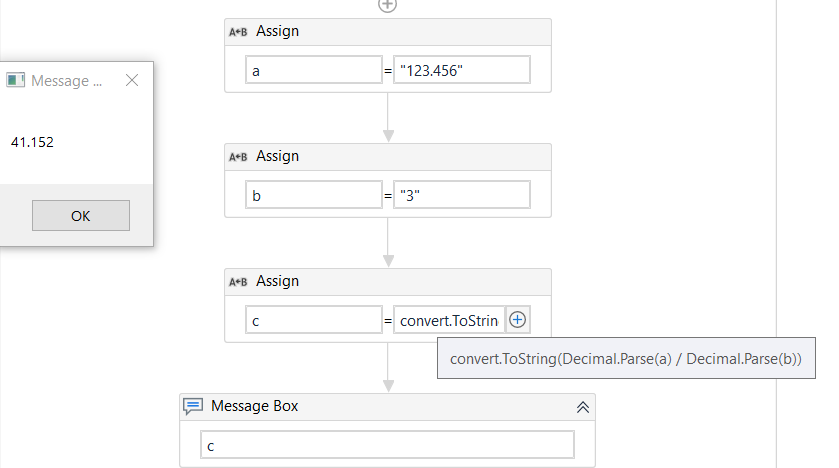This screenshot has height=468, width=839.
Task: Click the Message Box activity icon
Action: pos(194,406)
